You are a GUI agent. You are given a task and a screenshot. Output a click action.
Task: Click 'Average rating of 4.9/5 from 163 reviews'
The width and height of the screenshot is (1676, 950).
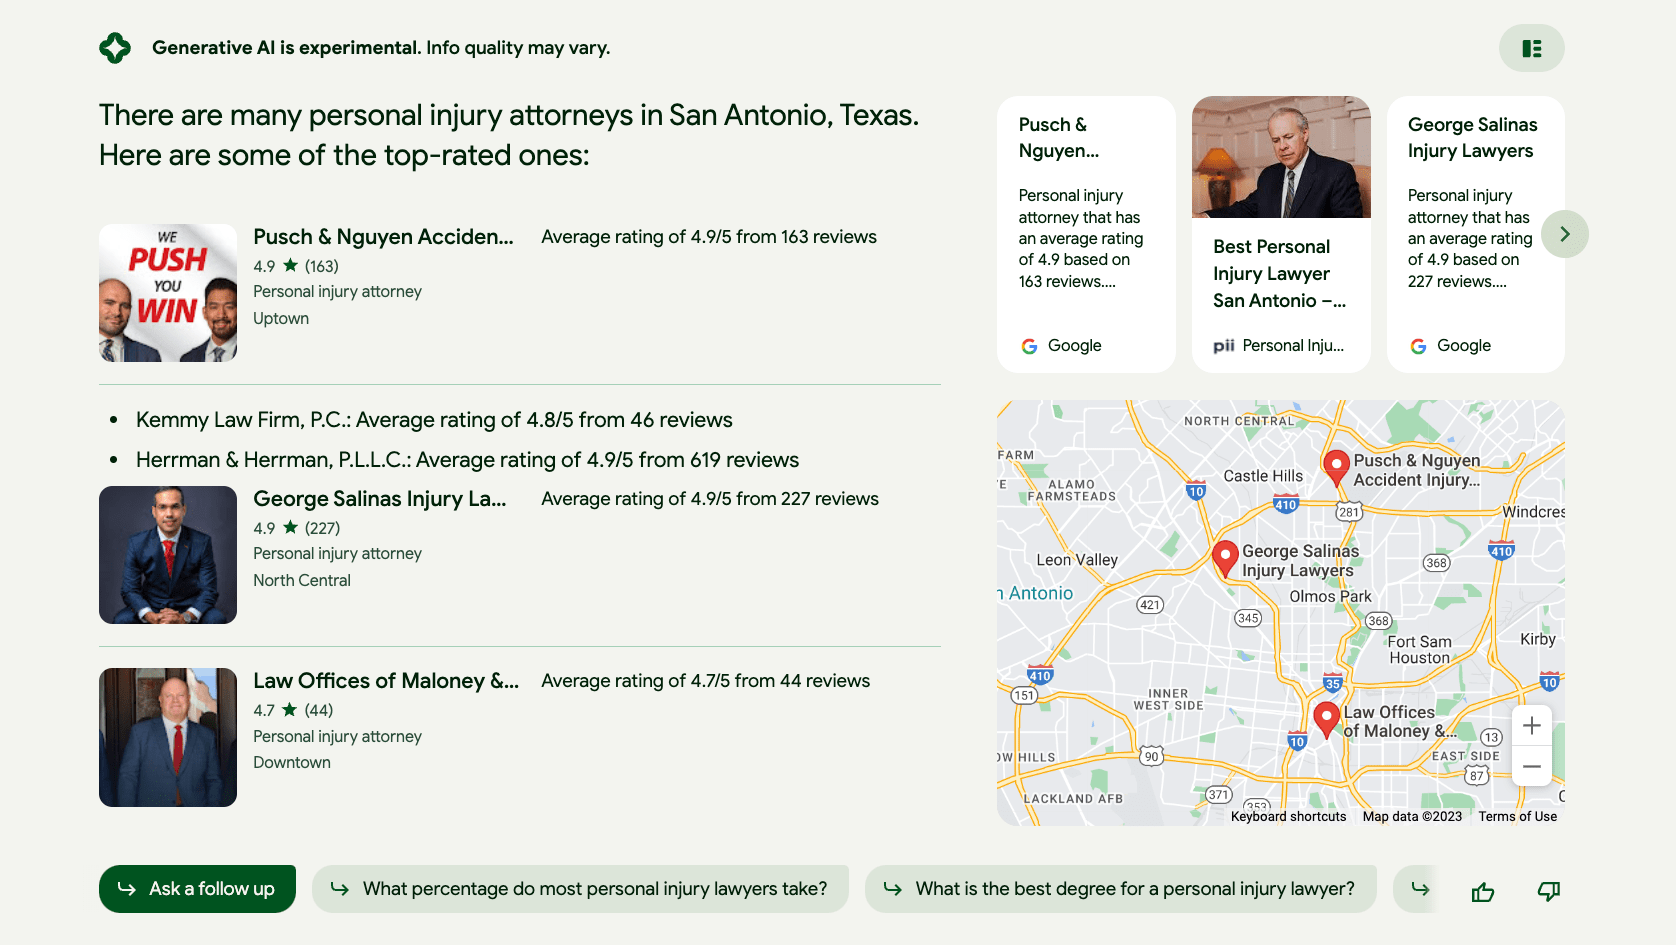[x=709, y=237]
